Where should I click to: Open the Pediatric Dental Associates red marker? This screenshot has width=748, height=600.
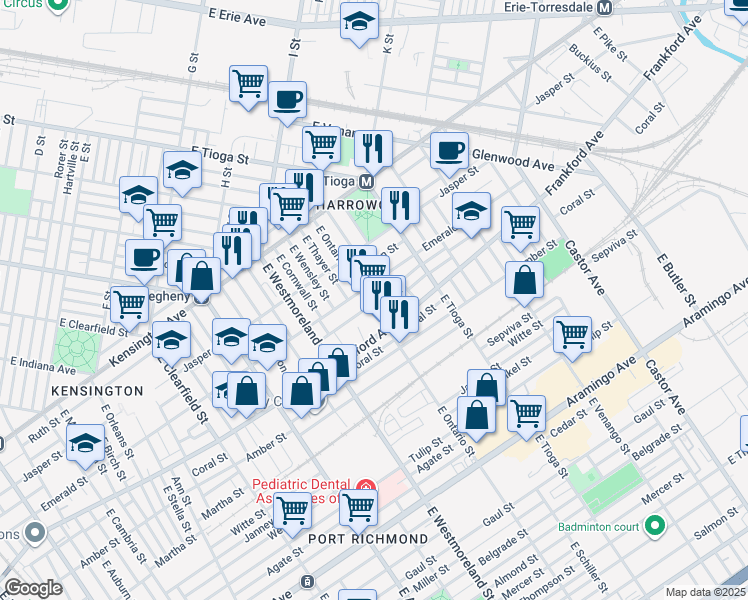click(366, 486)
